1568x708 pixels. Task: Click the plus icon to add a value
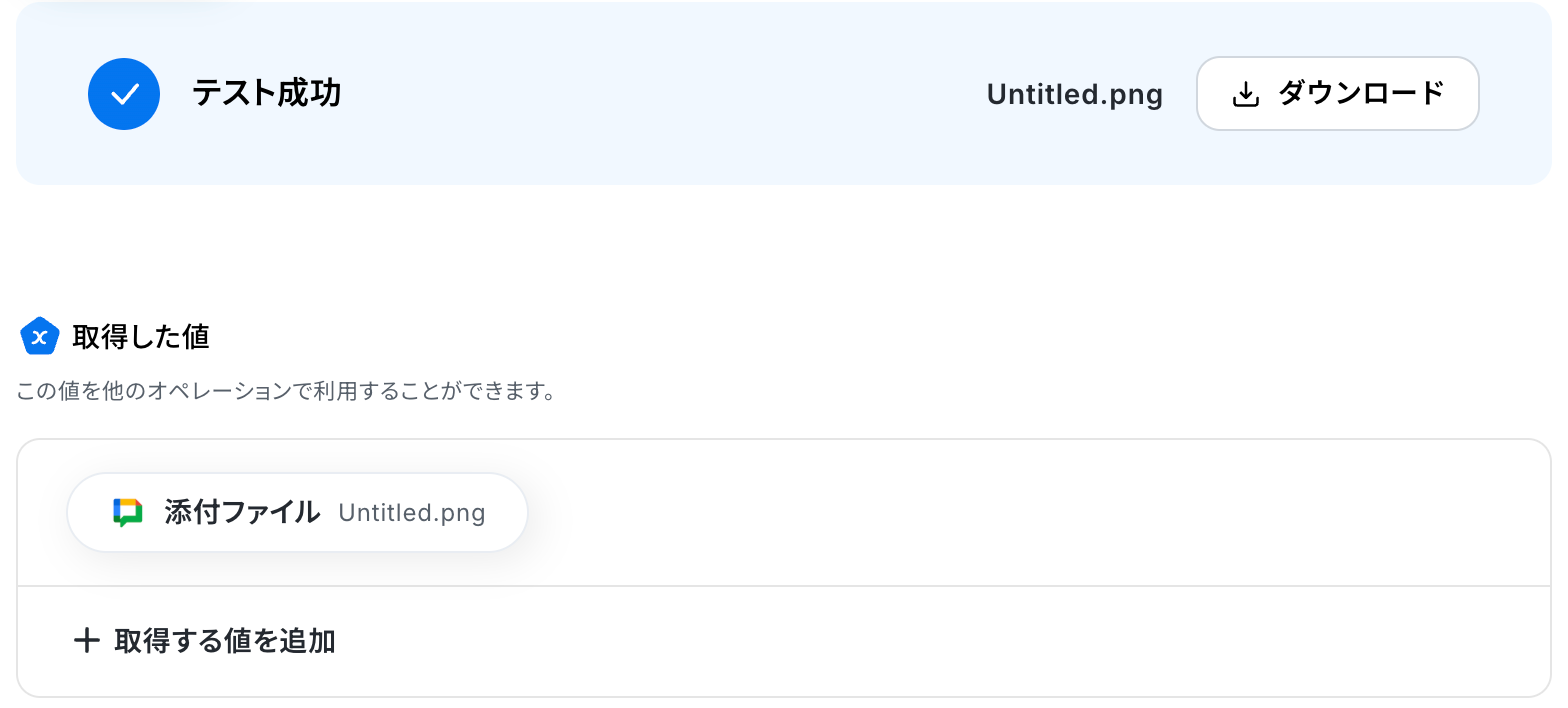coord(87,641)
